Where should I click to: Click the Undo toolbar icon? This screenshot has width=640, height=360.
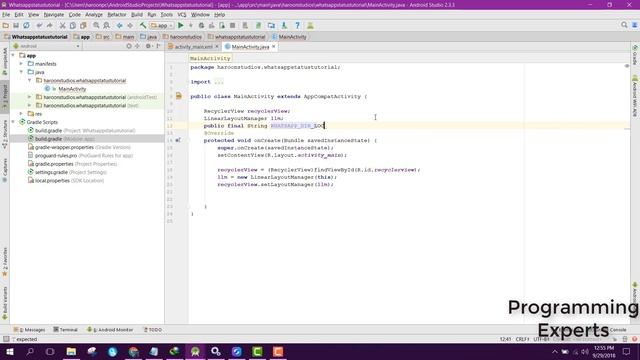point(39,25)
